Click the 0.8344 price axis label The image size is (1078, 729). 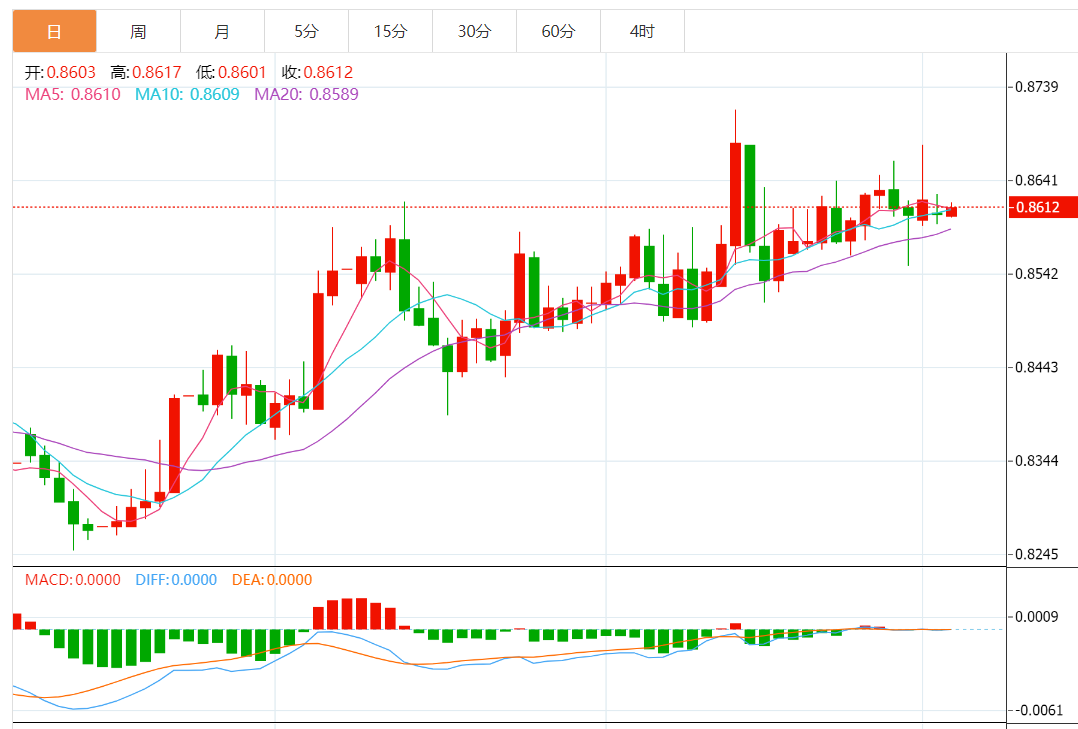coord(1037,461)
